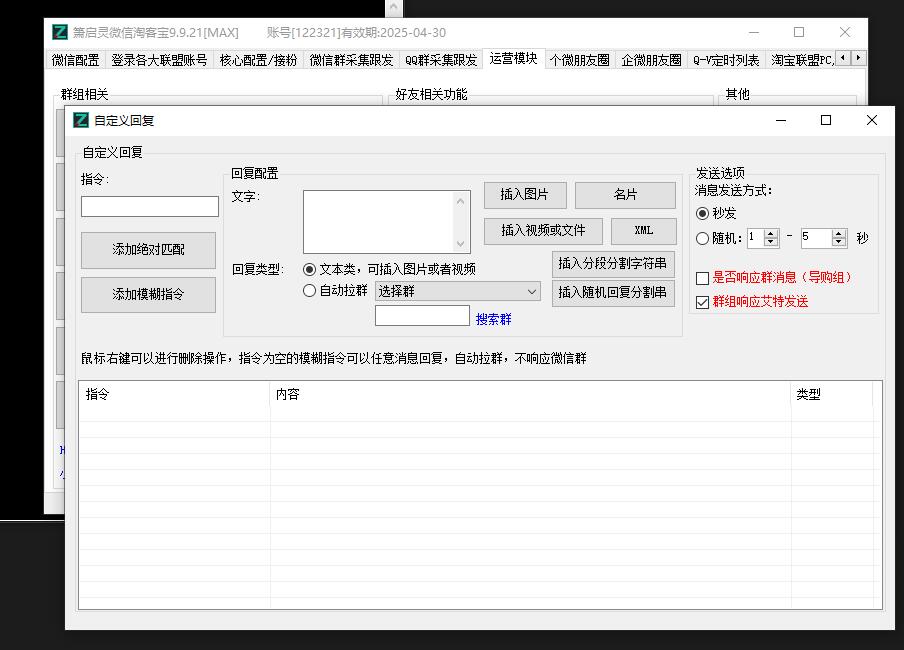The height and width of the screenshot is (650, 904).
Task: Click the minimum seconds field showing 1
Action: click(x=756, y=238)
